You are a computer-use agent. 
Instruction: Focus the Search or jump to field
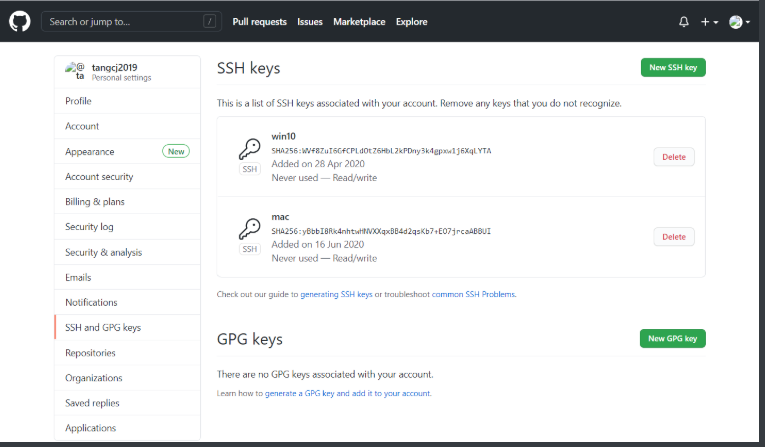point(131,21)
